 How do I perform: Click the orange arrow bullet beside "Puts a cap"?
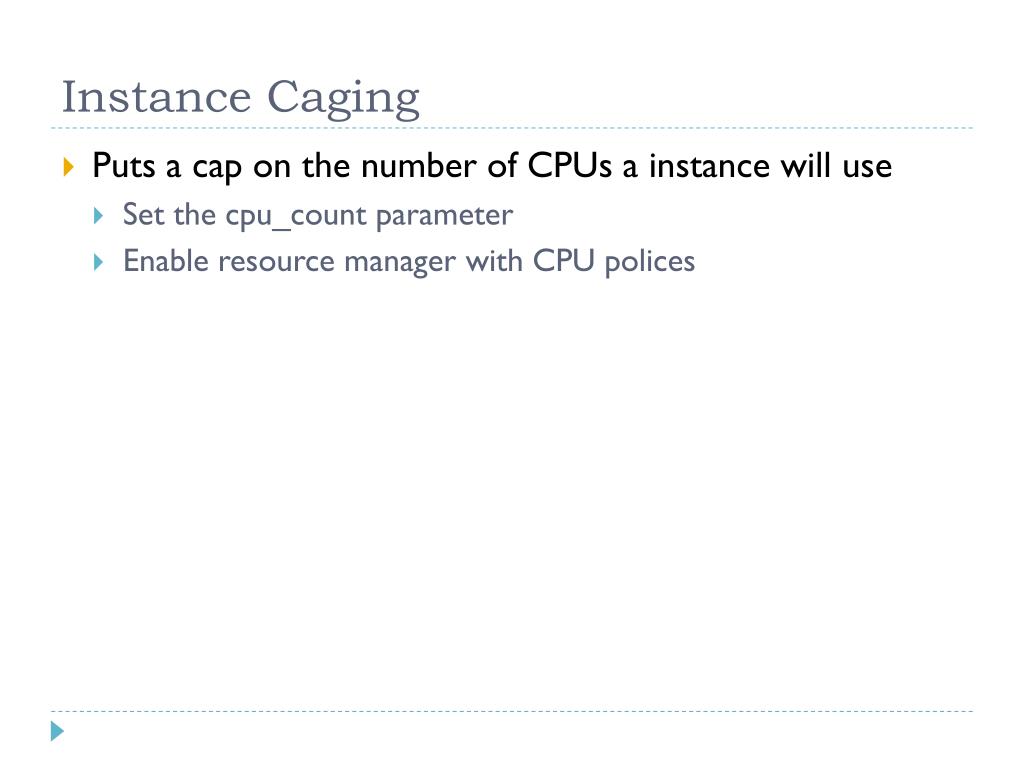(x=69, y=167)
